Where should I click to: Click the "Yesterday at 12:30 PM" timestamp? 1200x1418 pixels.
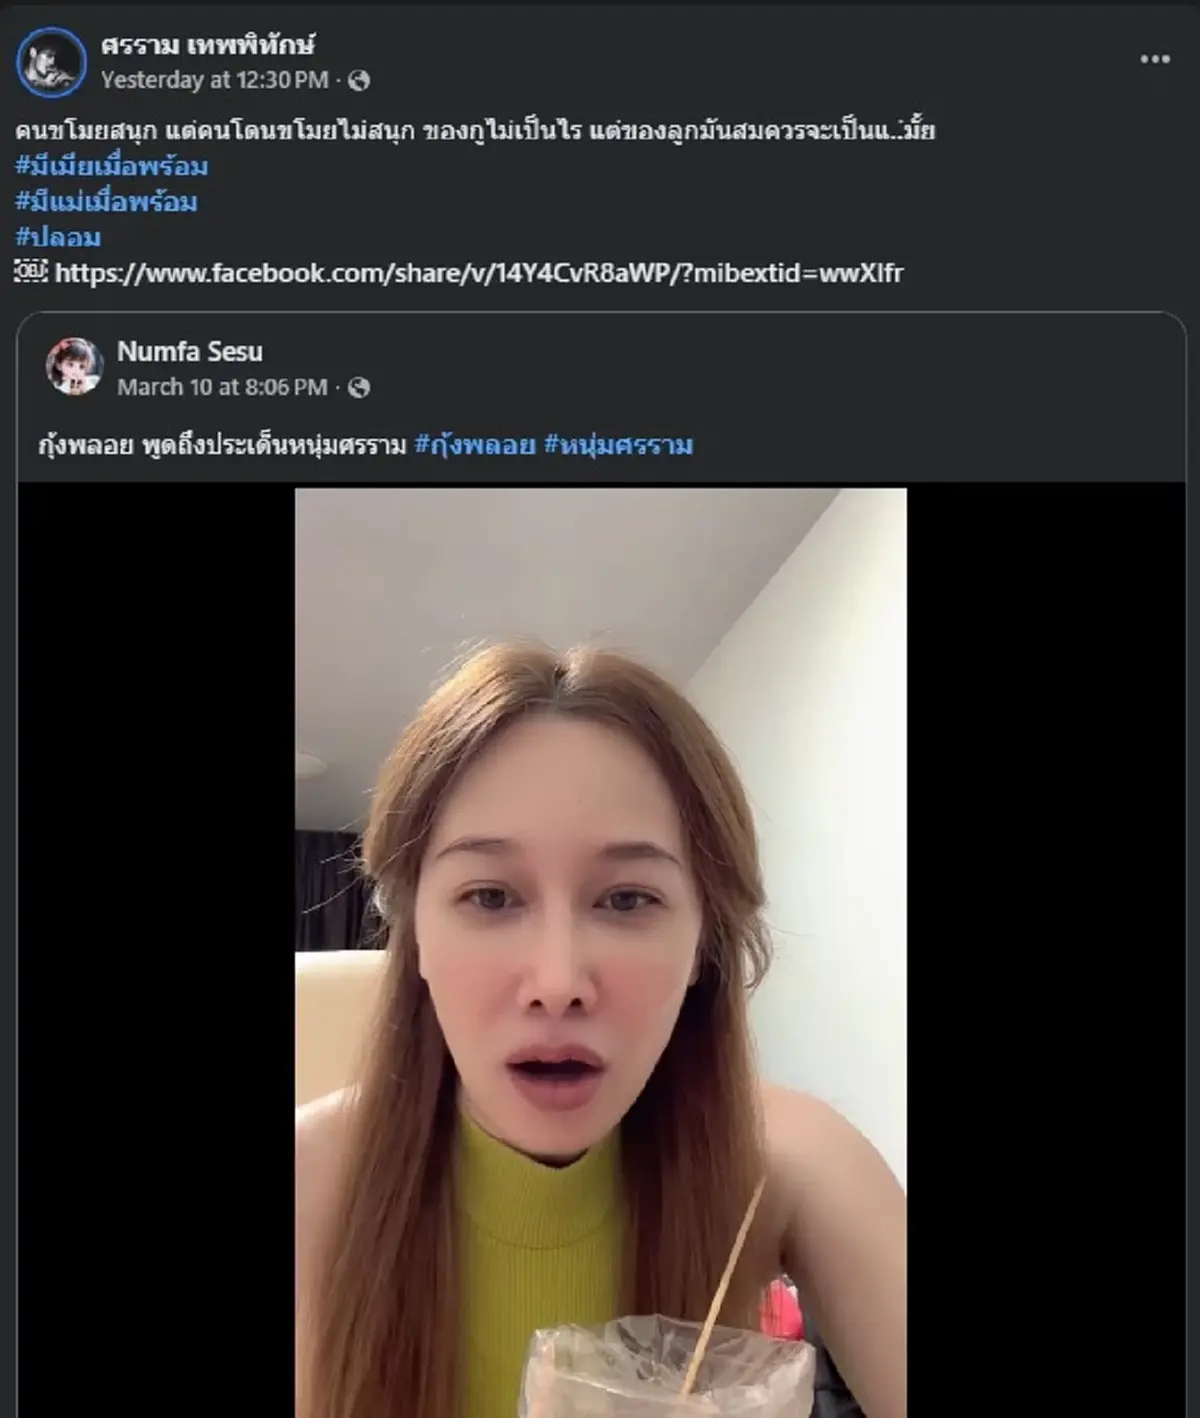pyautogui.click(x=214, y=80)
